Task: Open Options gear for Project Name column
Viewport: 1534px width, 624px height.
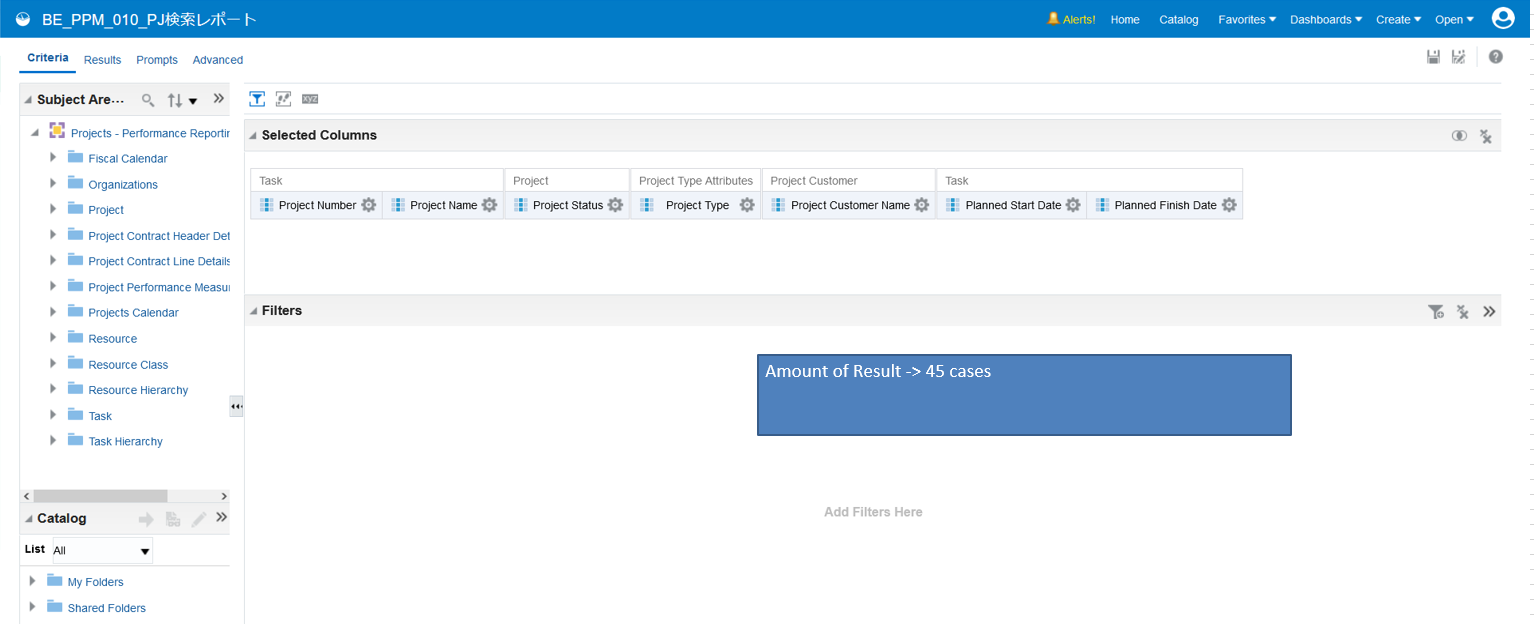Action: pos(489,204)
